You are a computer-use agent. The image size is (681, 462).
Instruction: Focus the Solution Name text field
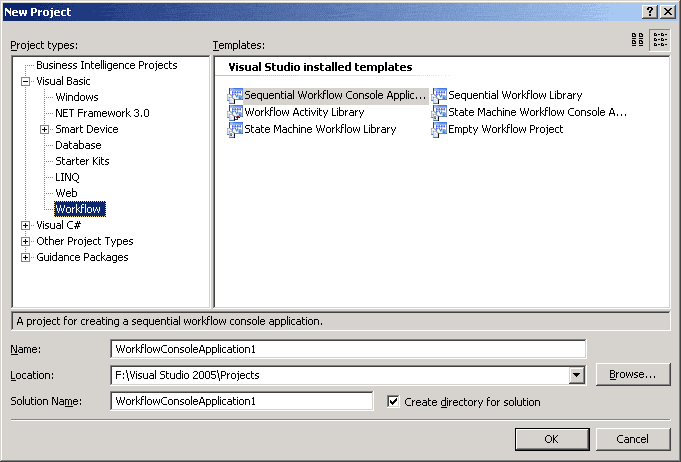pyautogui.click(x=242, y=402)
